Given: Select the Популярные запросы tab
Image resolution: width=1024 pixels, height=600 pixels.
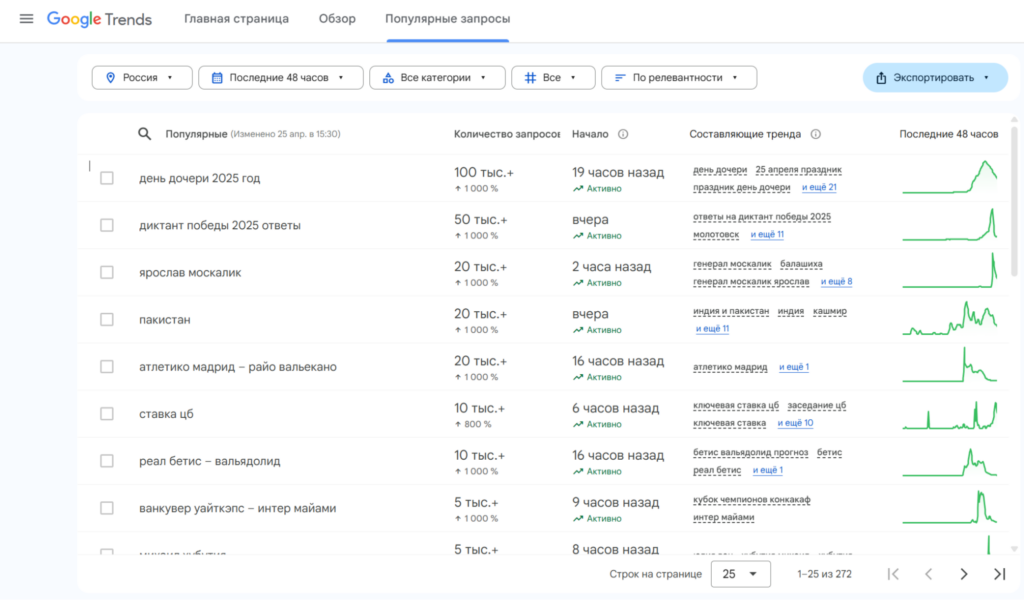Looking at the screenshot, I should coord(448,19).
